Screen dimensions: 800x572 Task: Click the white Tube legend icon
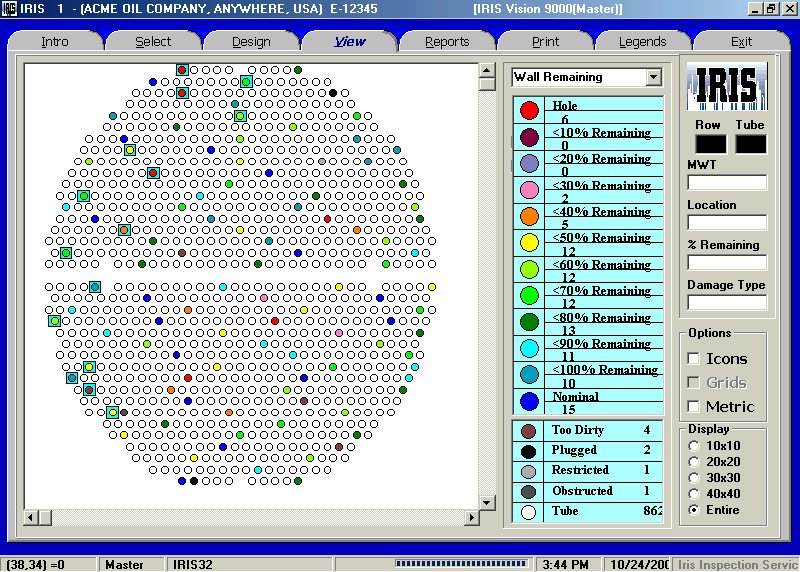[529, 512]
